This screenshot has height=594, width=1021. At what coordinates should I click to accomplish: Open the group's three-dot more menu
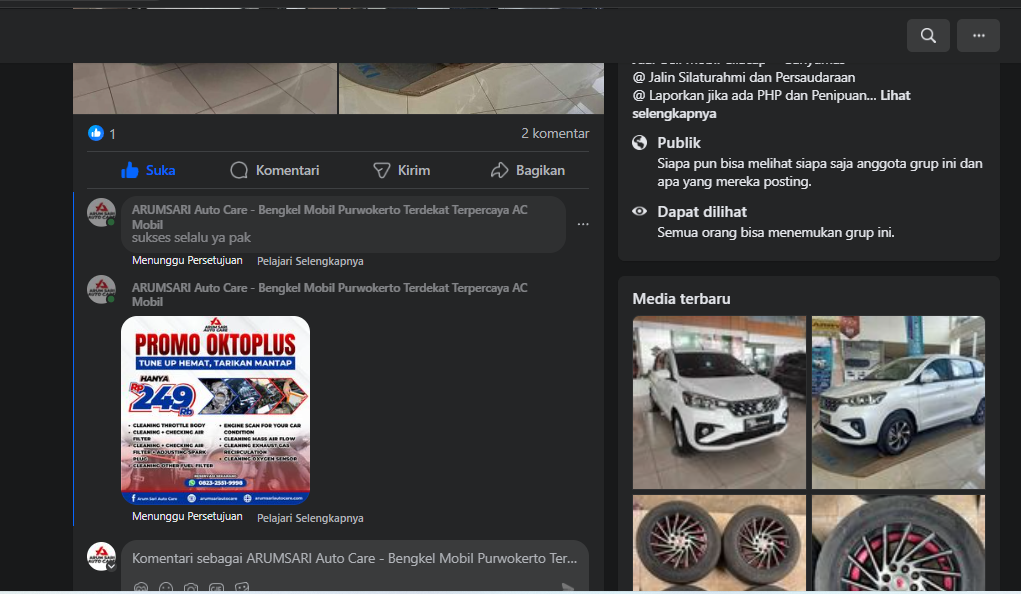click(978, 35)
